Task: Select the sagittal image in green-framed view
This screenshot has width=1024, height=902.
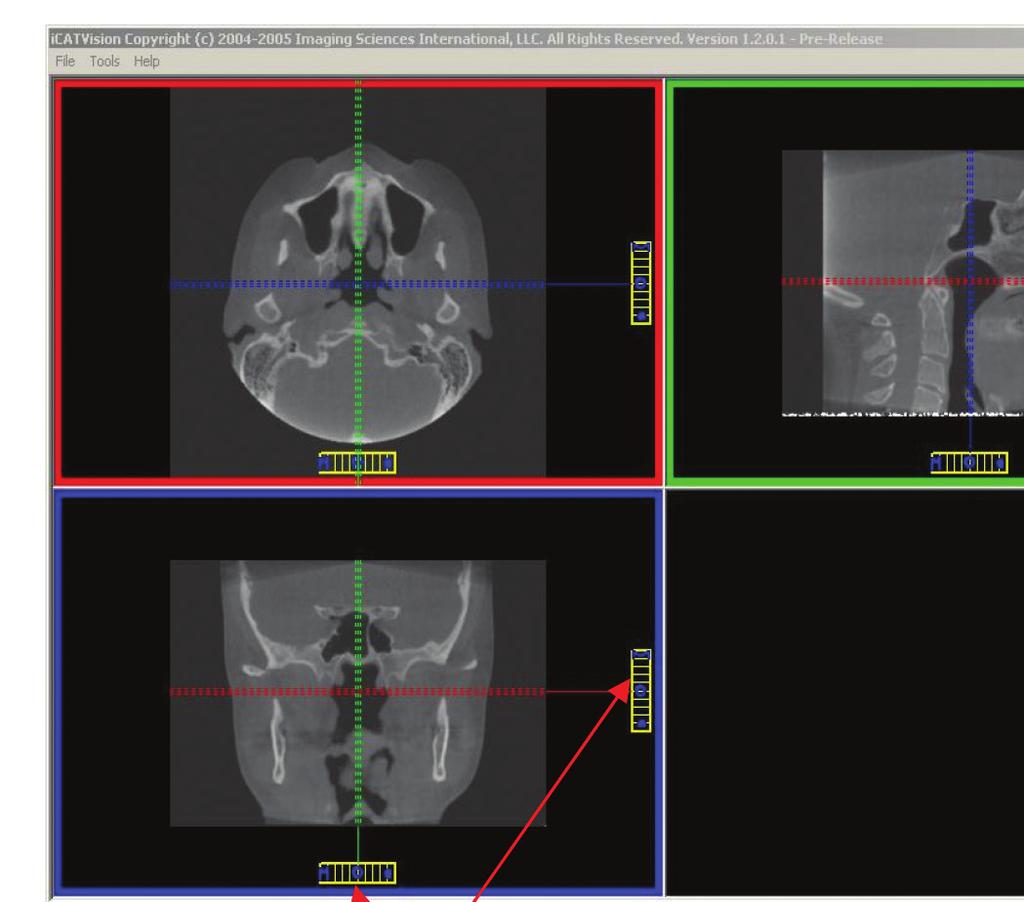Action: tap(903, 283)
